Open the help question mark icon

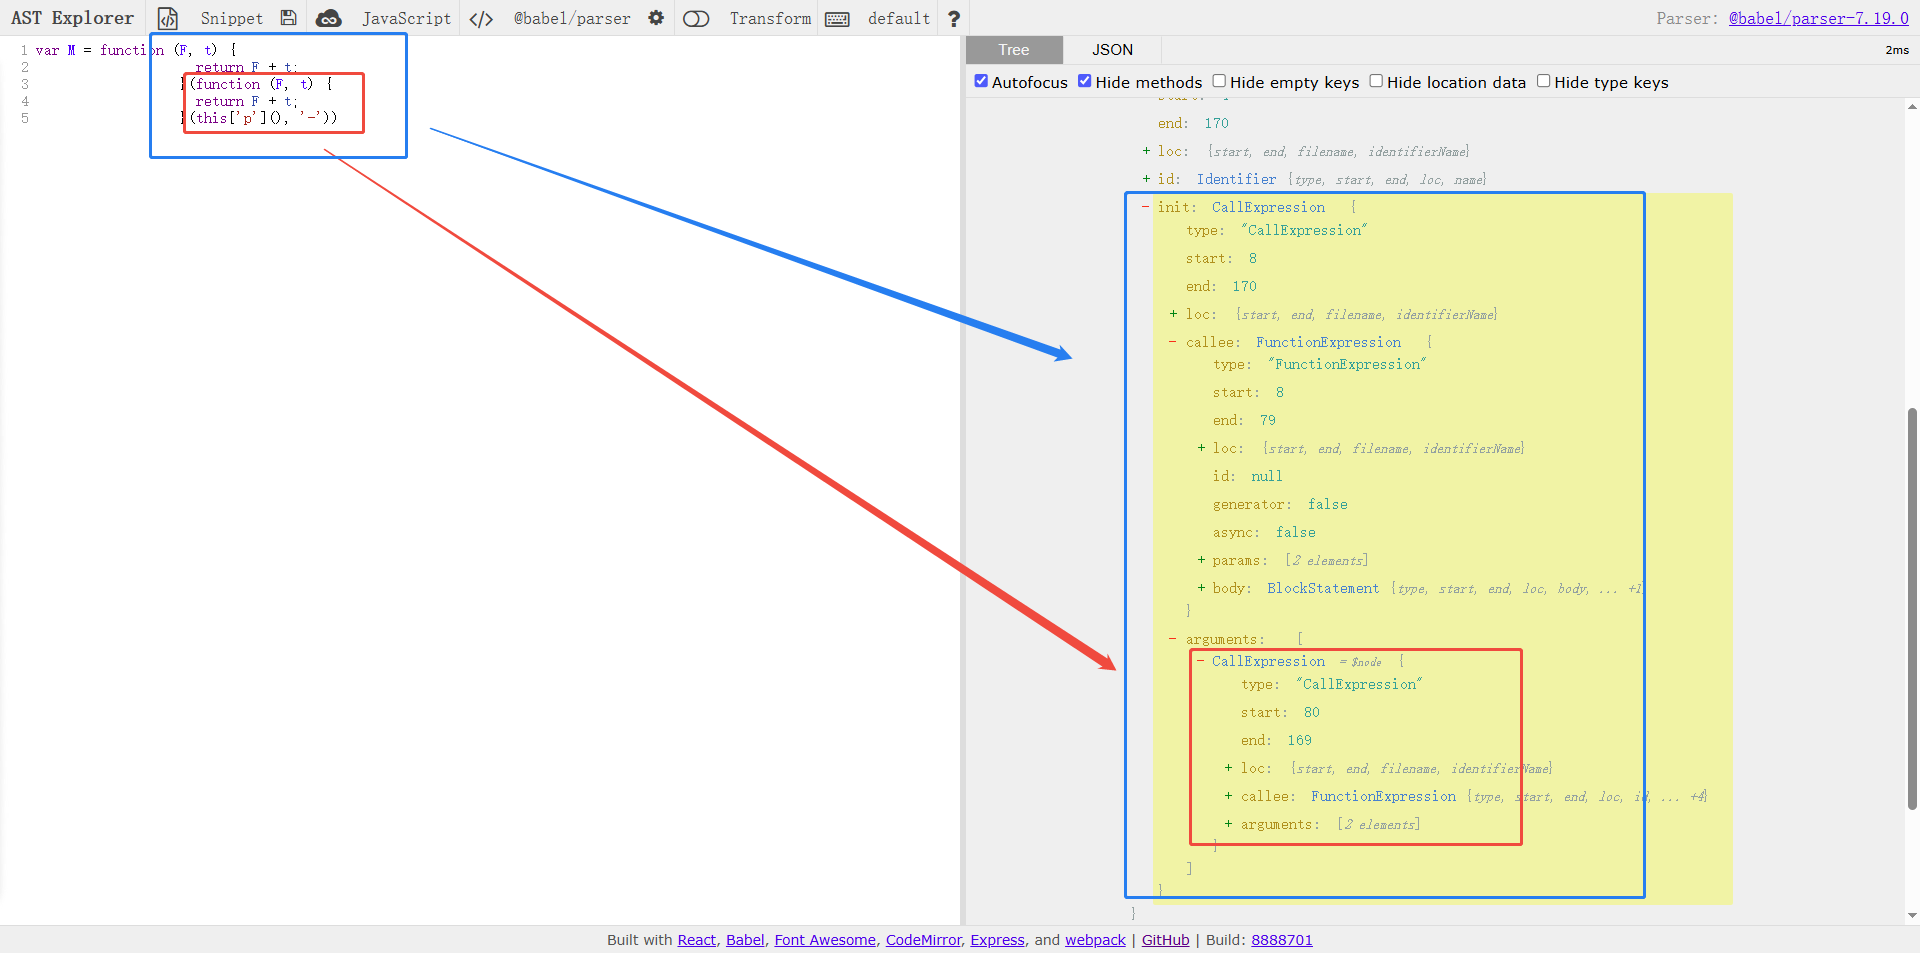(953, 18)
